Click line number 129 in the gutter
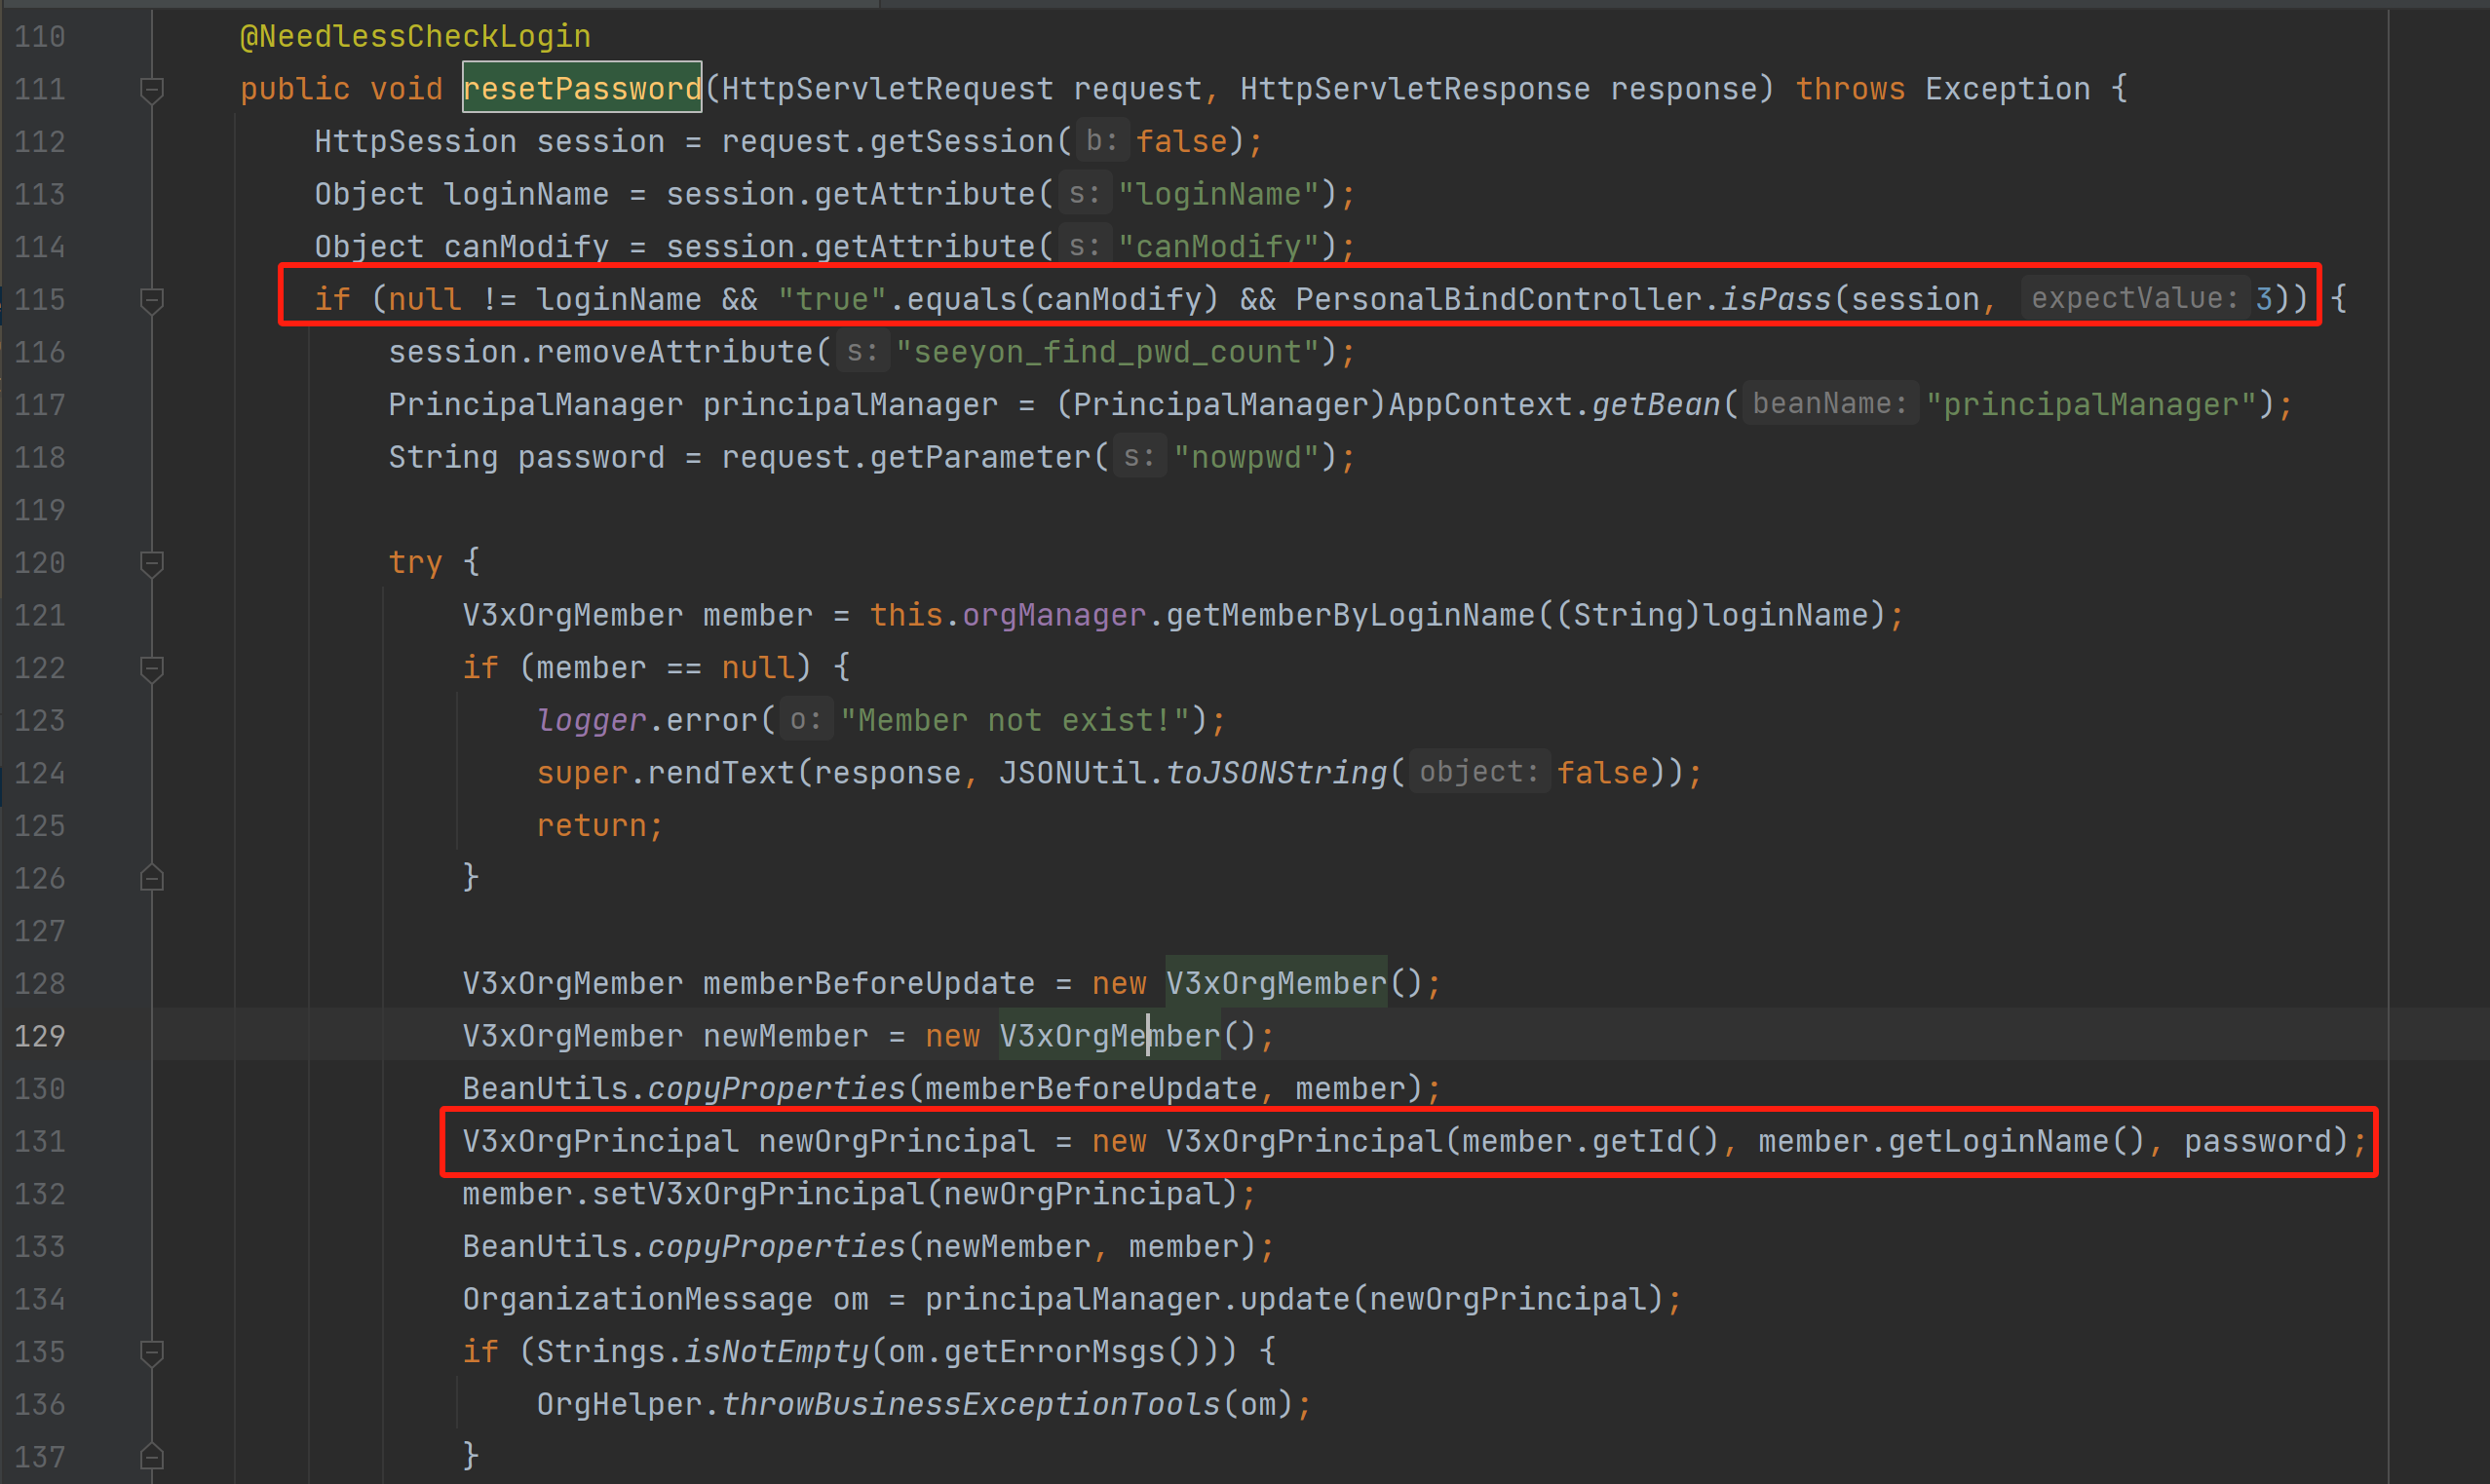The height and width of the screenshot is (1484, 2490). pos(40,1036)
